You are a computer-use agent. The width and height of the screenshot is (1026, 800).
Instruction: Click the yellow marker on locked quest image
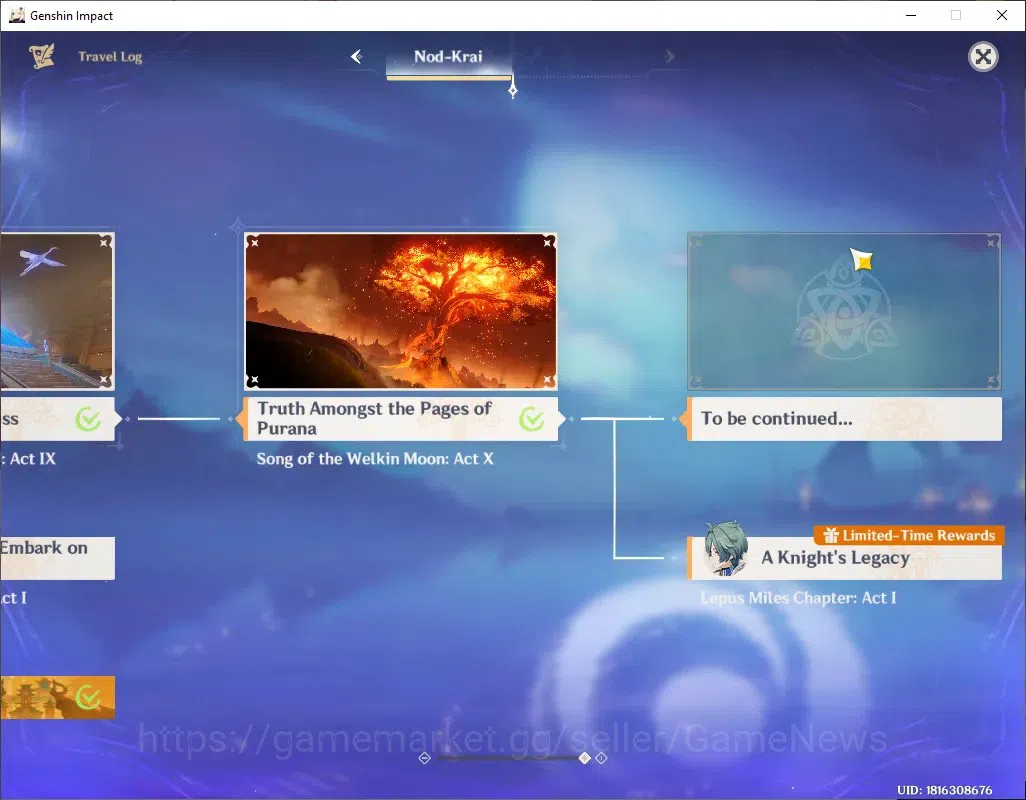[x=862, y=260]
